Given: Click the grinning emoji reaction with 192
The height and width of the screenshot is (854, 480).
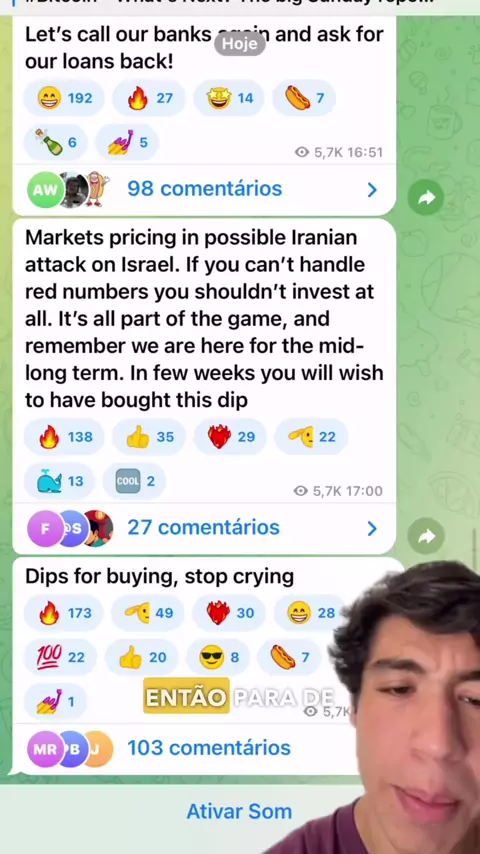Looking at the screenshot, I should (x=64, y=99).
